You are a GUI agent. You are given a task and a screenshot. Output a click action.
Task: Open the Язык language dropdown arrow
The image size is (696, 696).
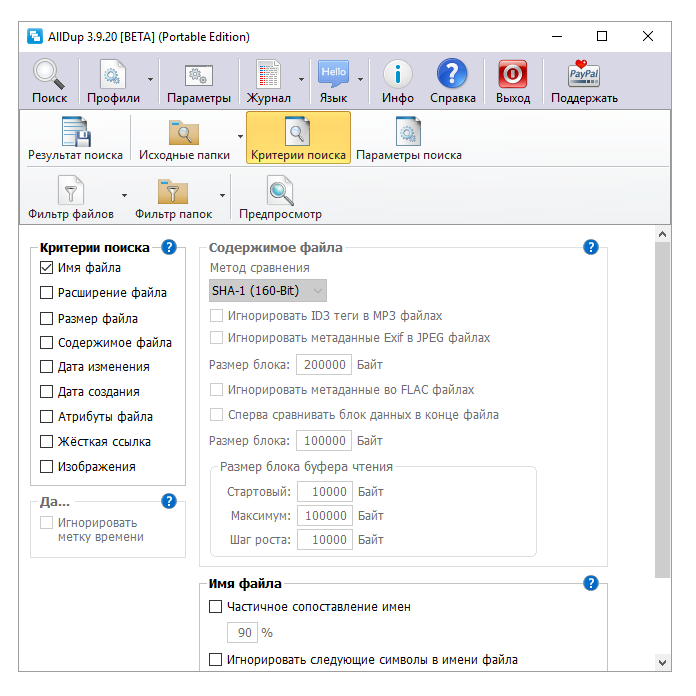click(360, 80)
